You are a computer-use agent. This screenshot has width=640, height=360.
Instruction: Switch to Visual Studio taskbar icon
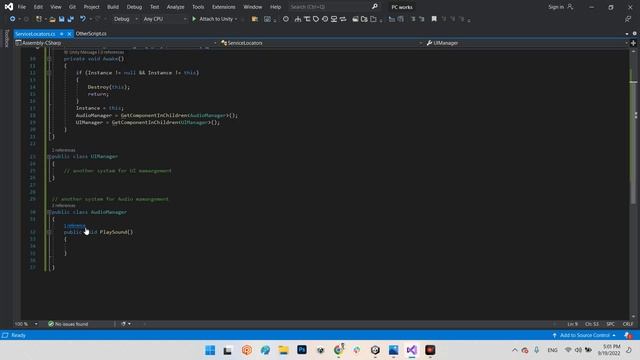[x=411, y=350]
